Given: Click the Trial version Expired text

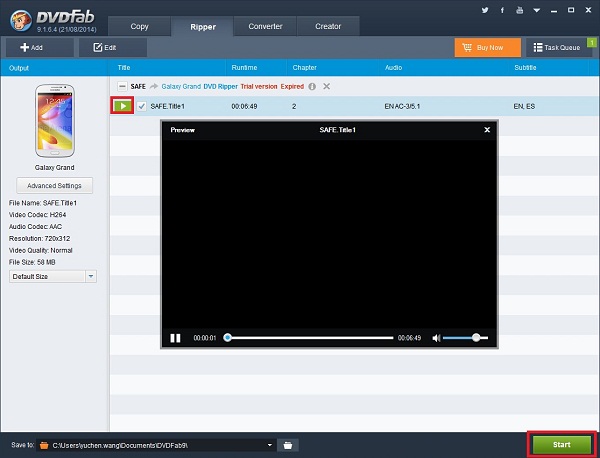Looking at the screenshot, I should 272,86.
